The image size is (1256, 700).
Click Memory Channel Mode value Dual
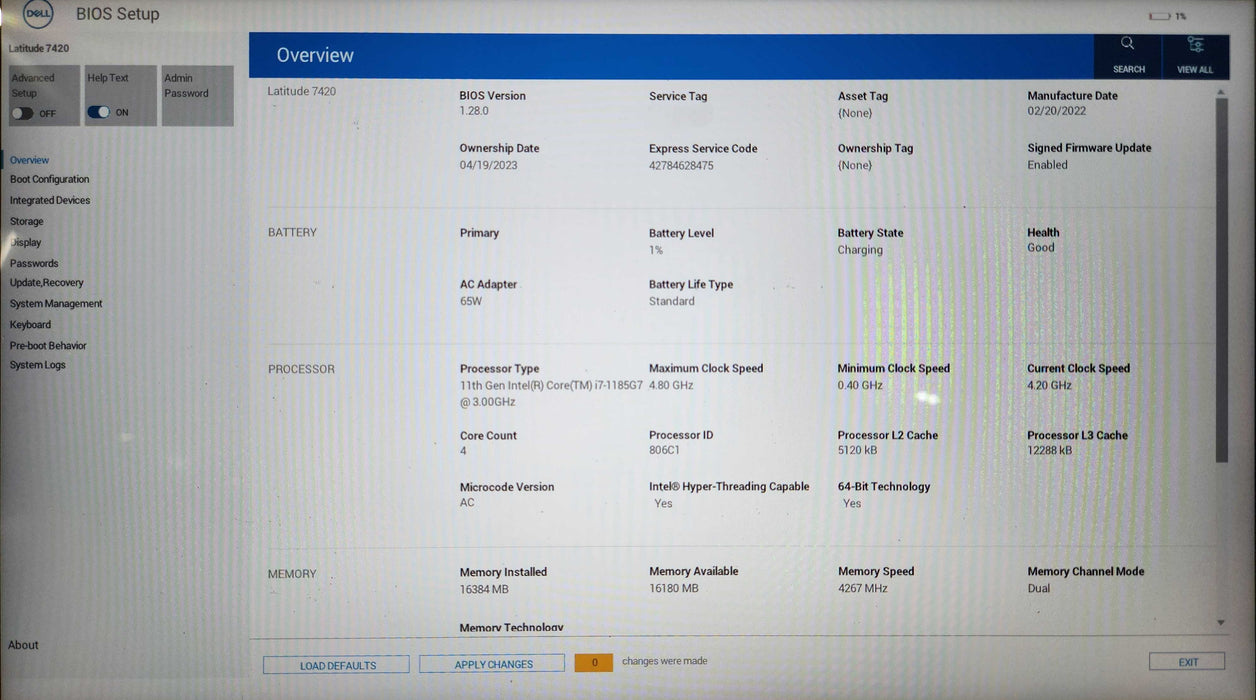coord(1039,588)
